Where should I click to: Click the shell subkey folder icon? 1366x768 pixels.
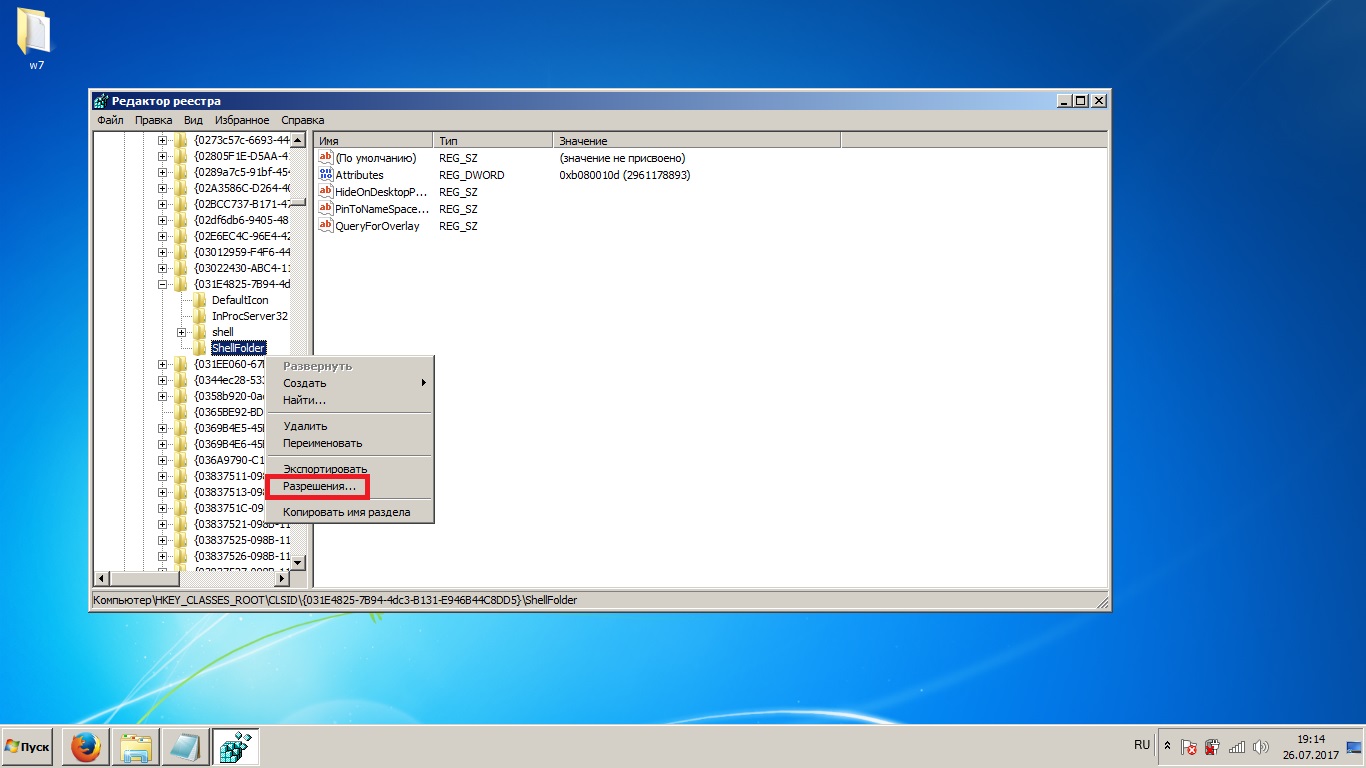(x=200, y=332)
